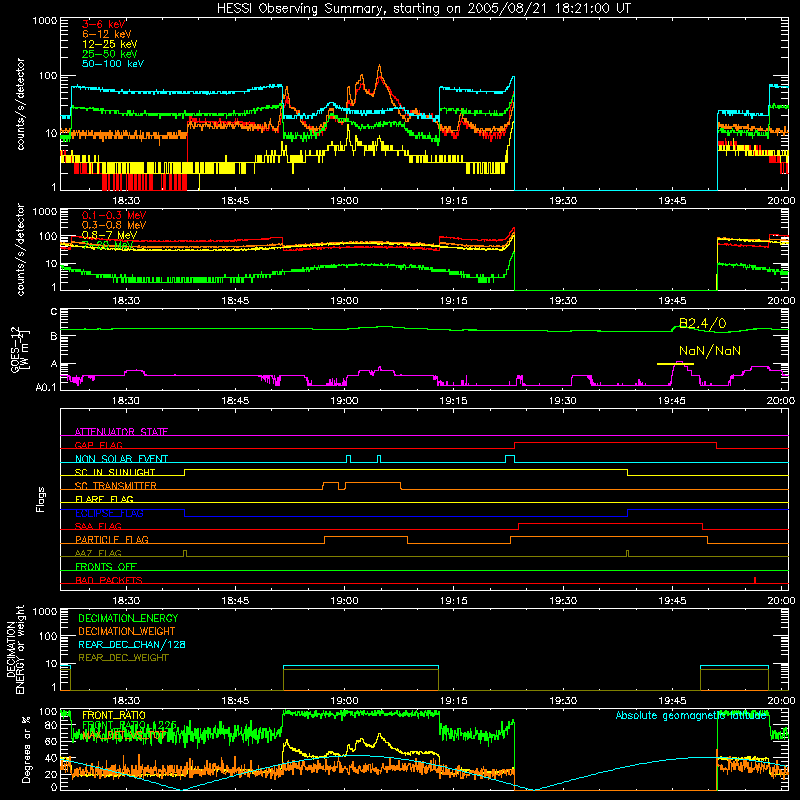Click the 3-6 keV legend label
800x800 pixels.
coord(103,24)
